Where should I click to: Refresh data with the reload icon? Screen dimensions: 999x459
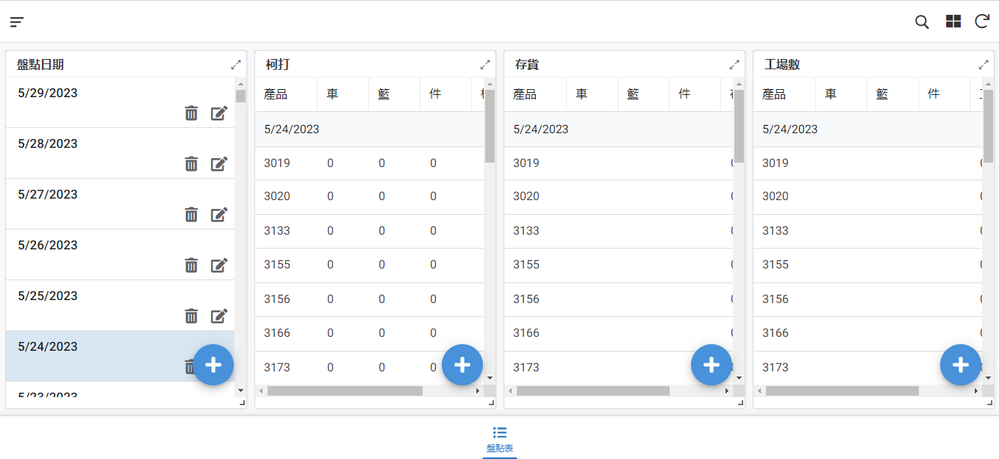click(982, 22)
